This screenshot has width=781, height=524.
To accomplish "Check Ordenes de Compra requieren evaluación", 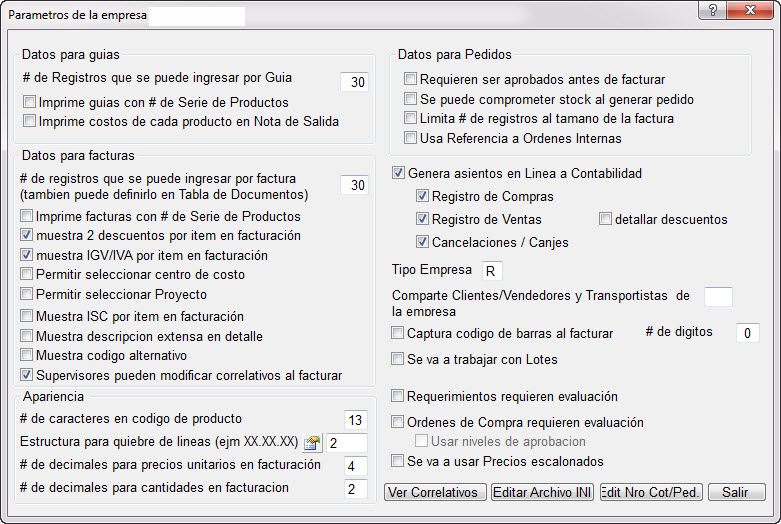I will (x=399, y=423).
